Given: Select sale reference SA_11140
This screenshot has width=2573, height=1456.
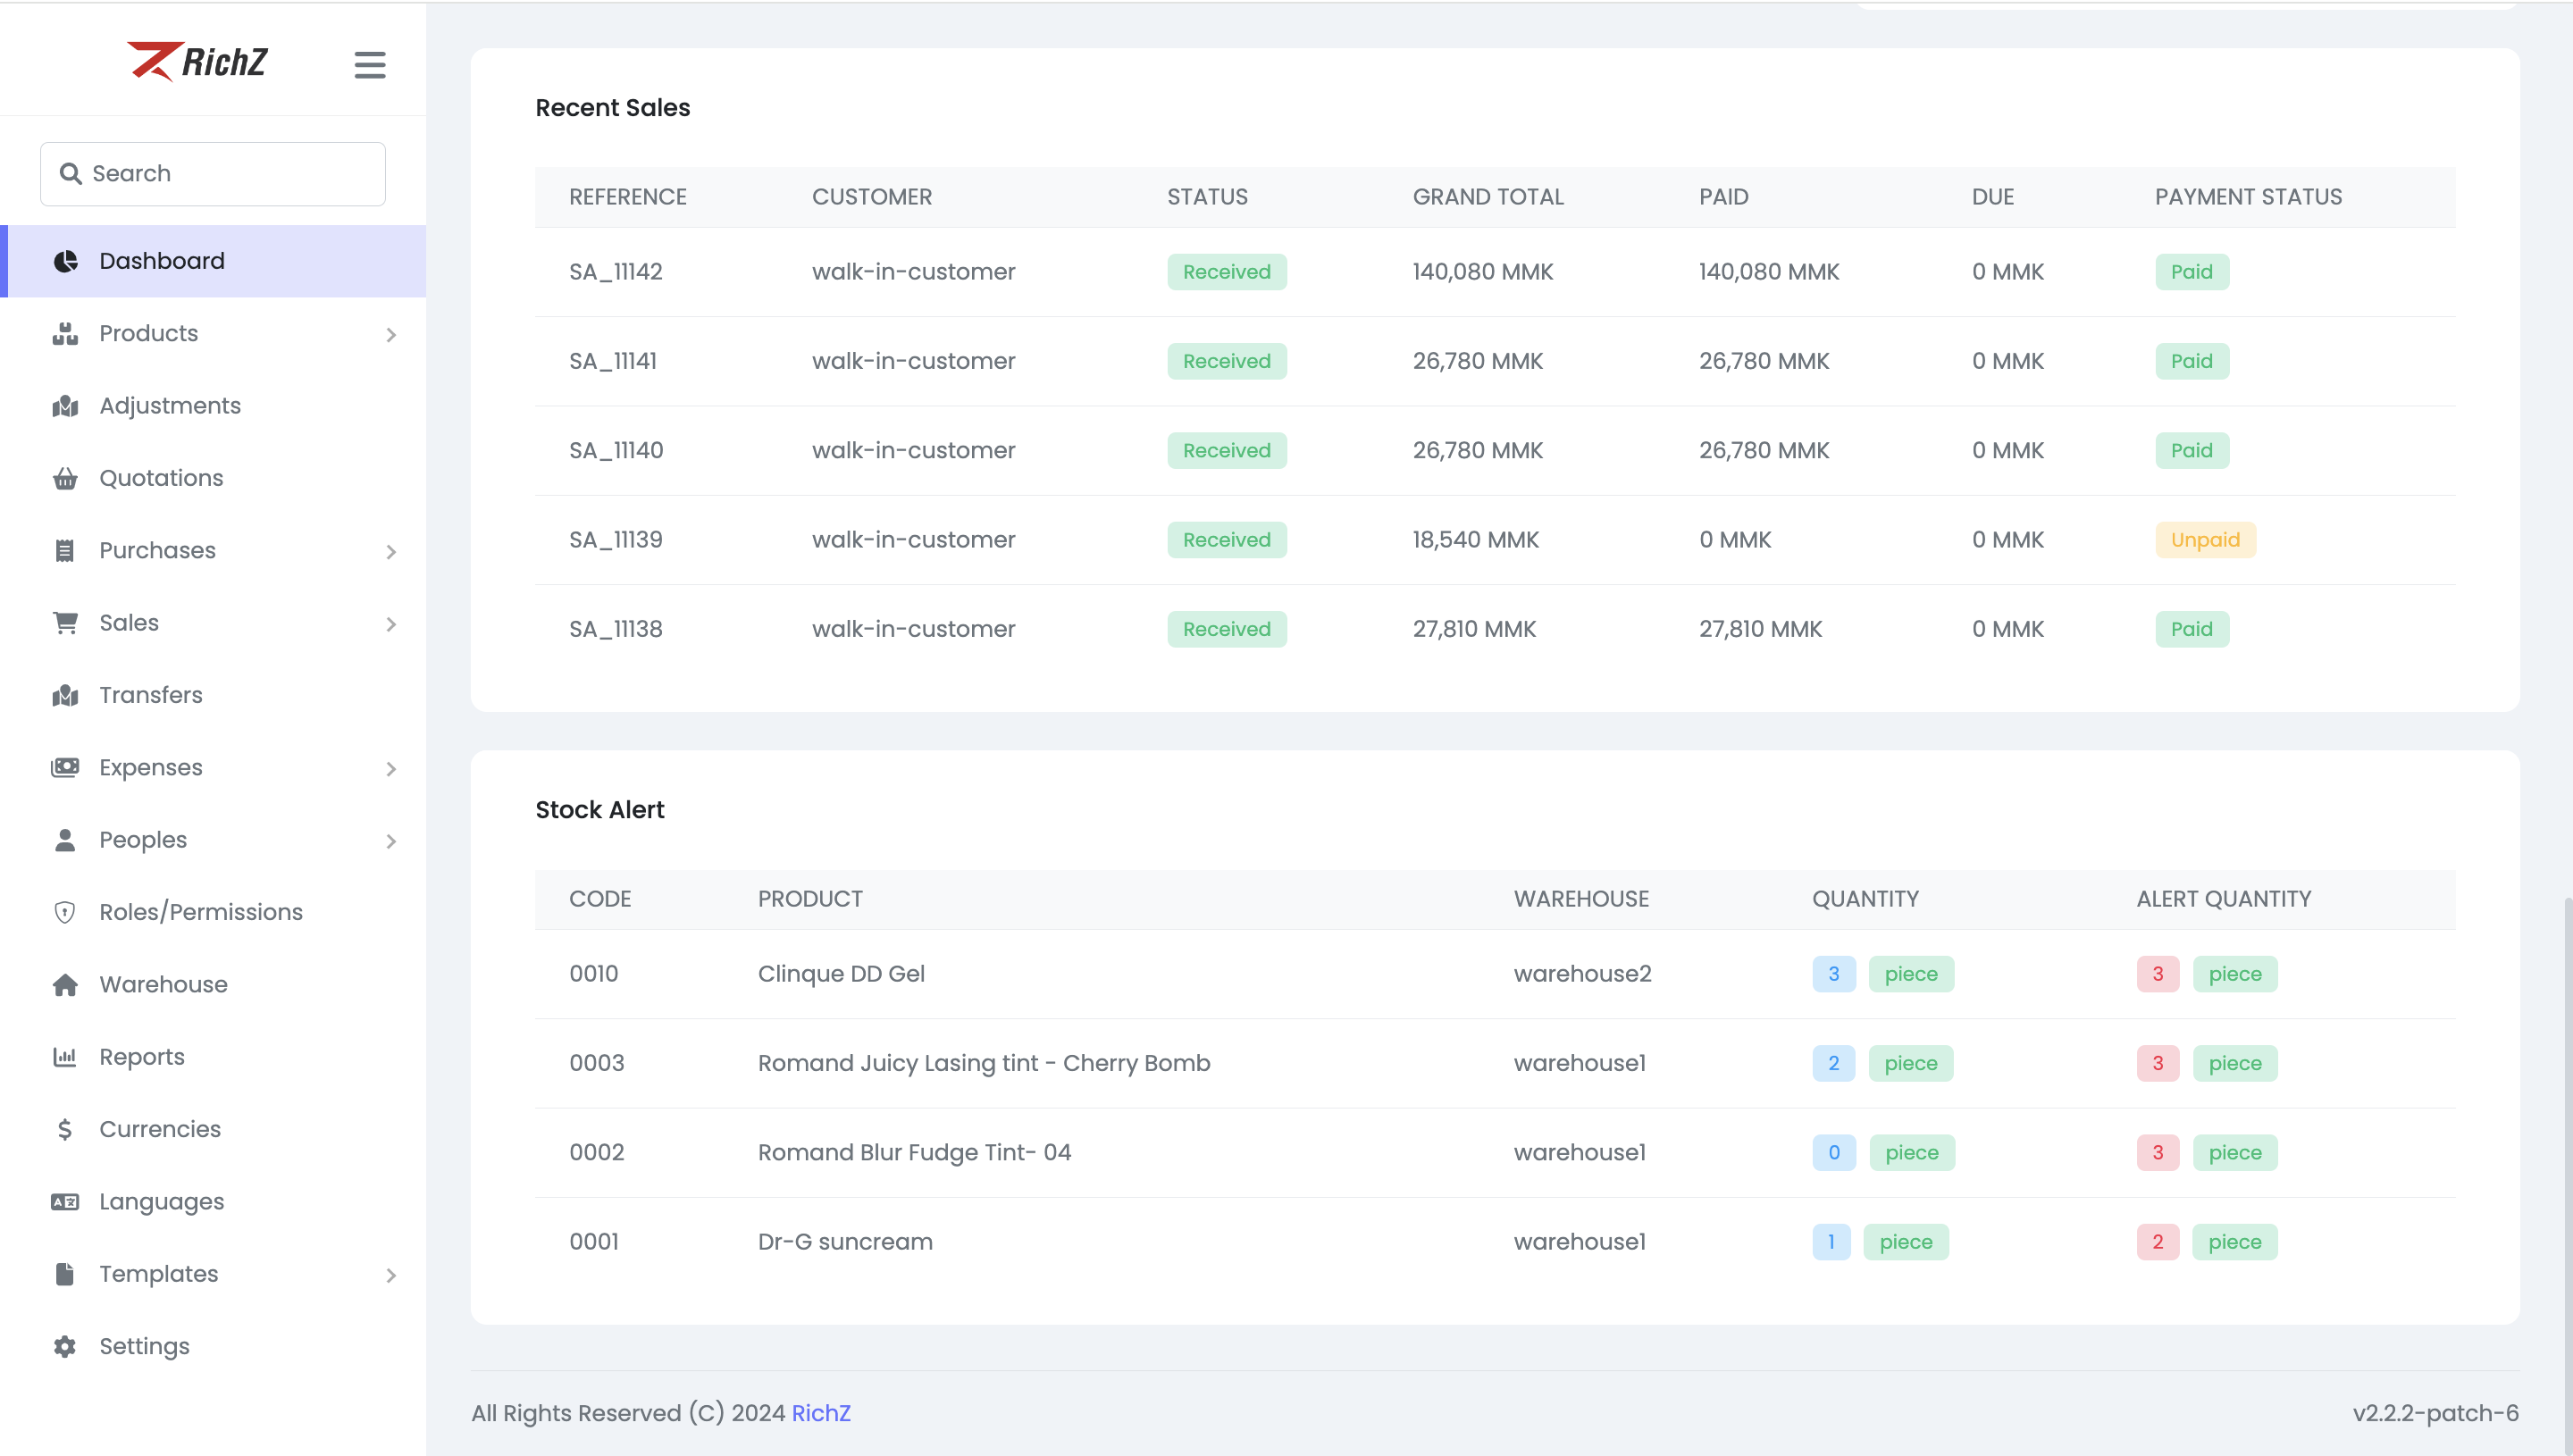Looking at the screenshot, I should click(616, 450).
